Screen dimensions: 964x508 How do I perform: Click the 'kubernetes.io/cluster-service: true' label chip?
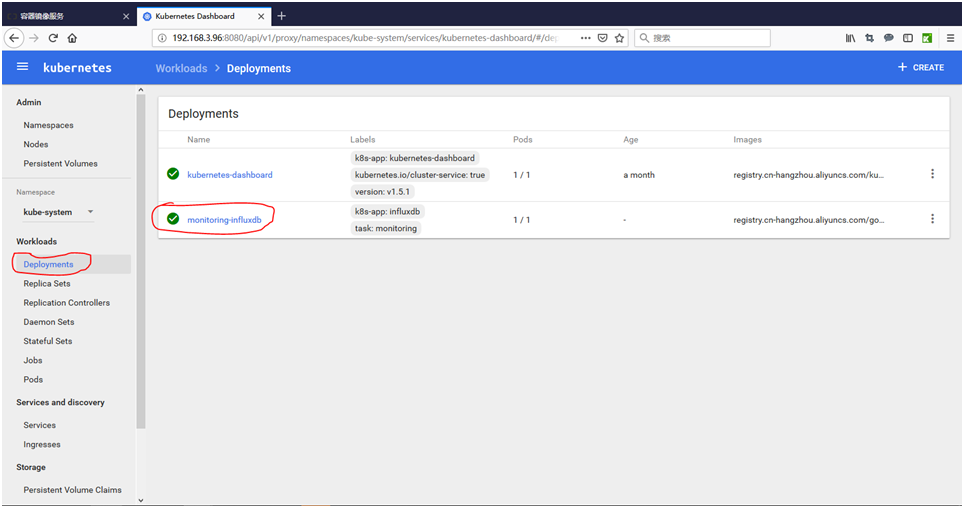[420, 175]
